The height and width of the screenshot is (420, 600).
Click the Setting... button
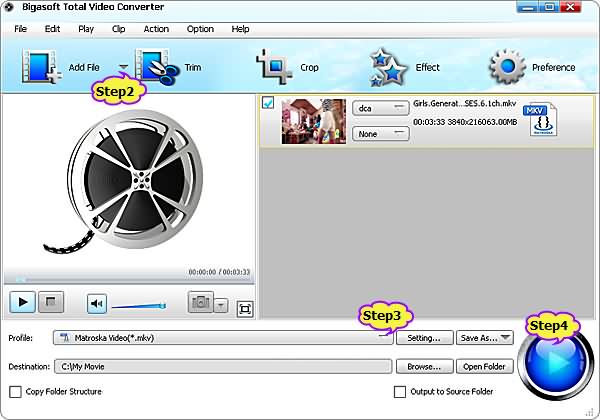(424, 338)
